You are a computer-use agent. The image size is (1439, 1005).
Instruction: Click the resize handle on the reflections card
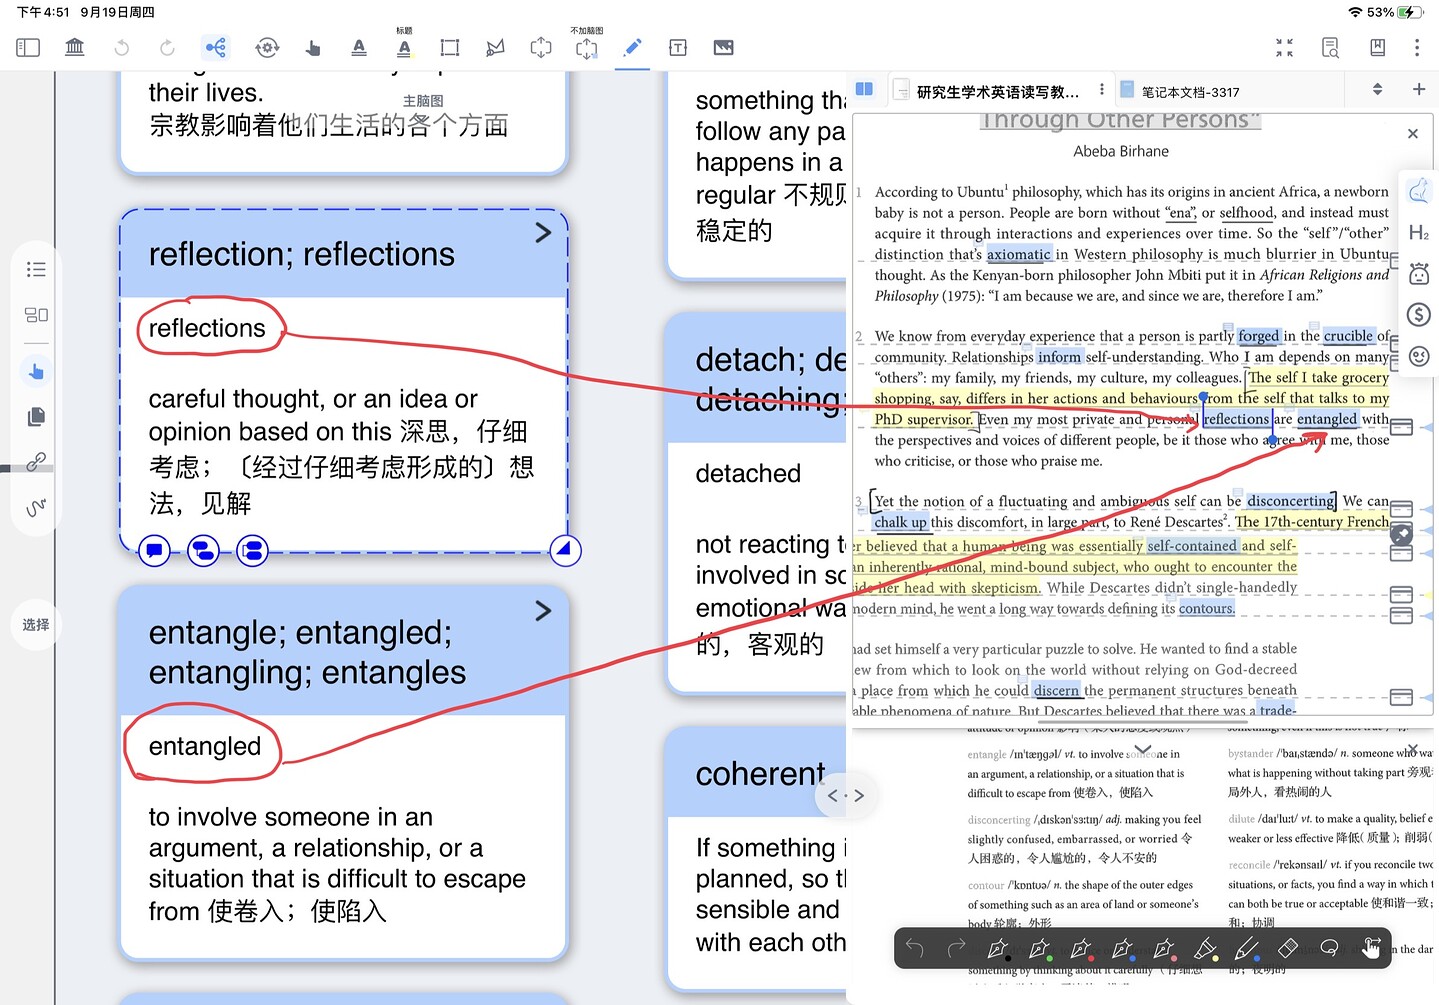pos(565,550)
